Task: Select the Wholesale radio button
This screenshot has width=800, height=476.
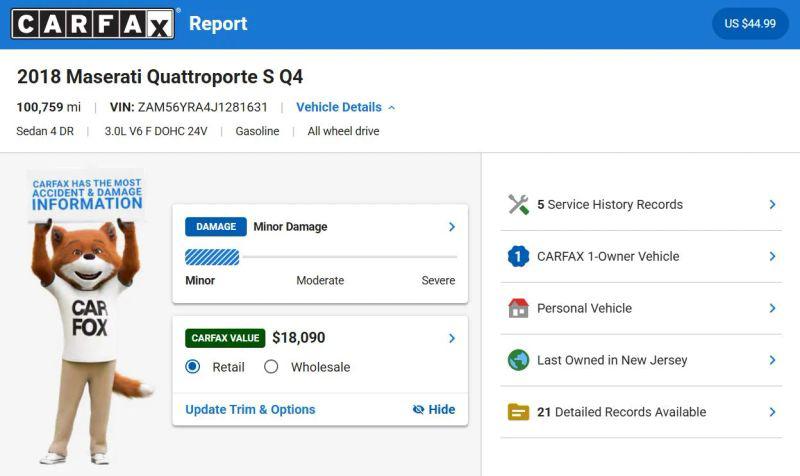Action: click(271, 367)
